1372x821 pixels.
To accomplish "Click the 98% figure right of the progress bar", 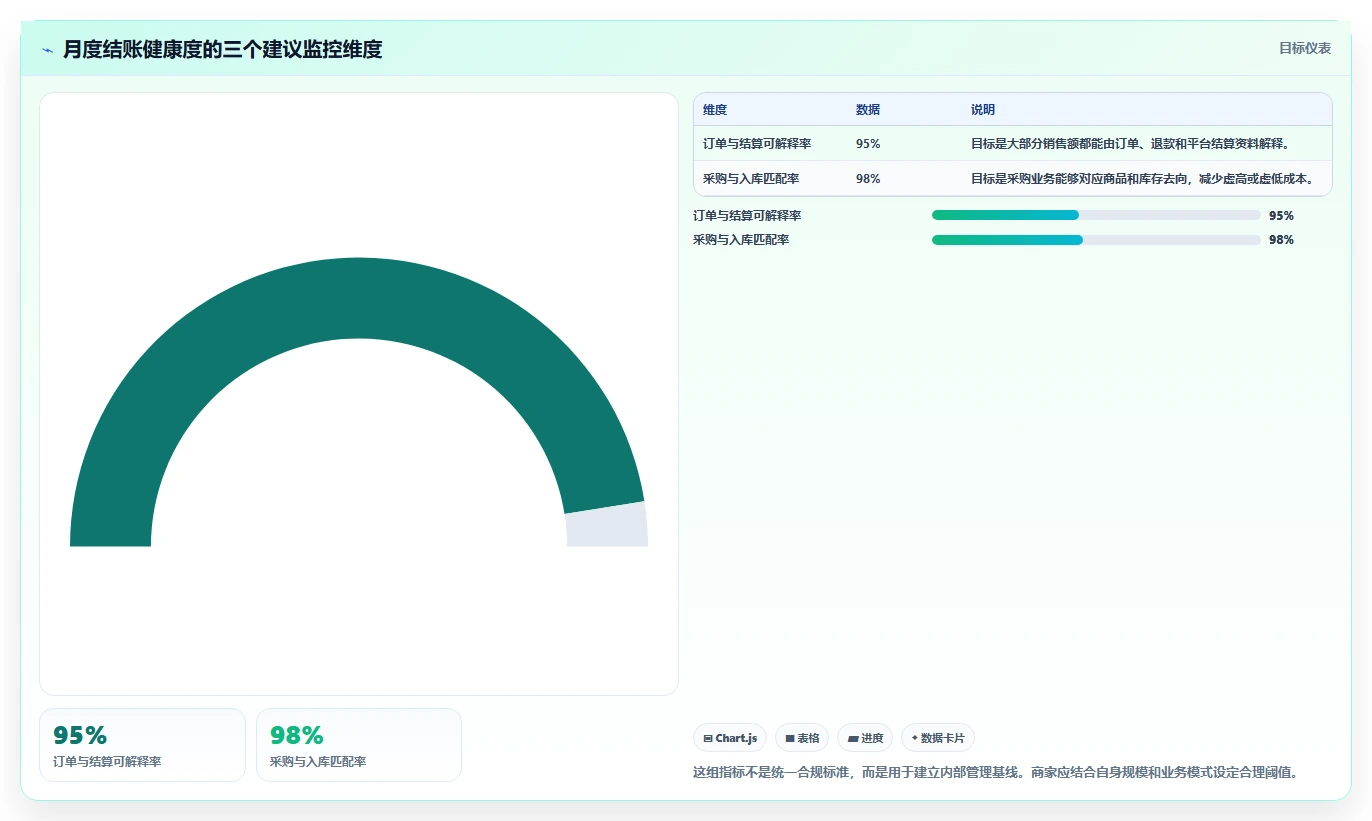I will (x=1281, y=240).
